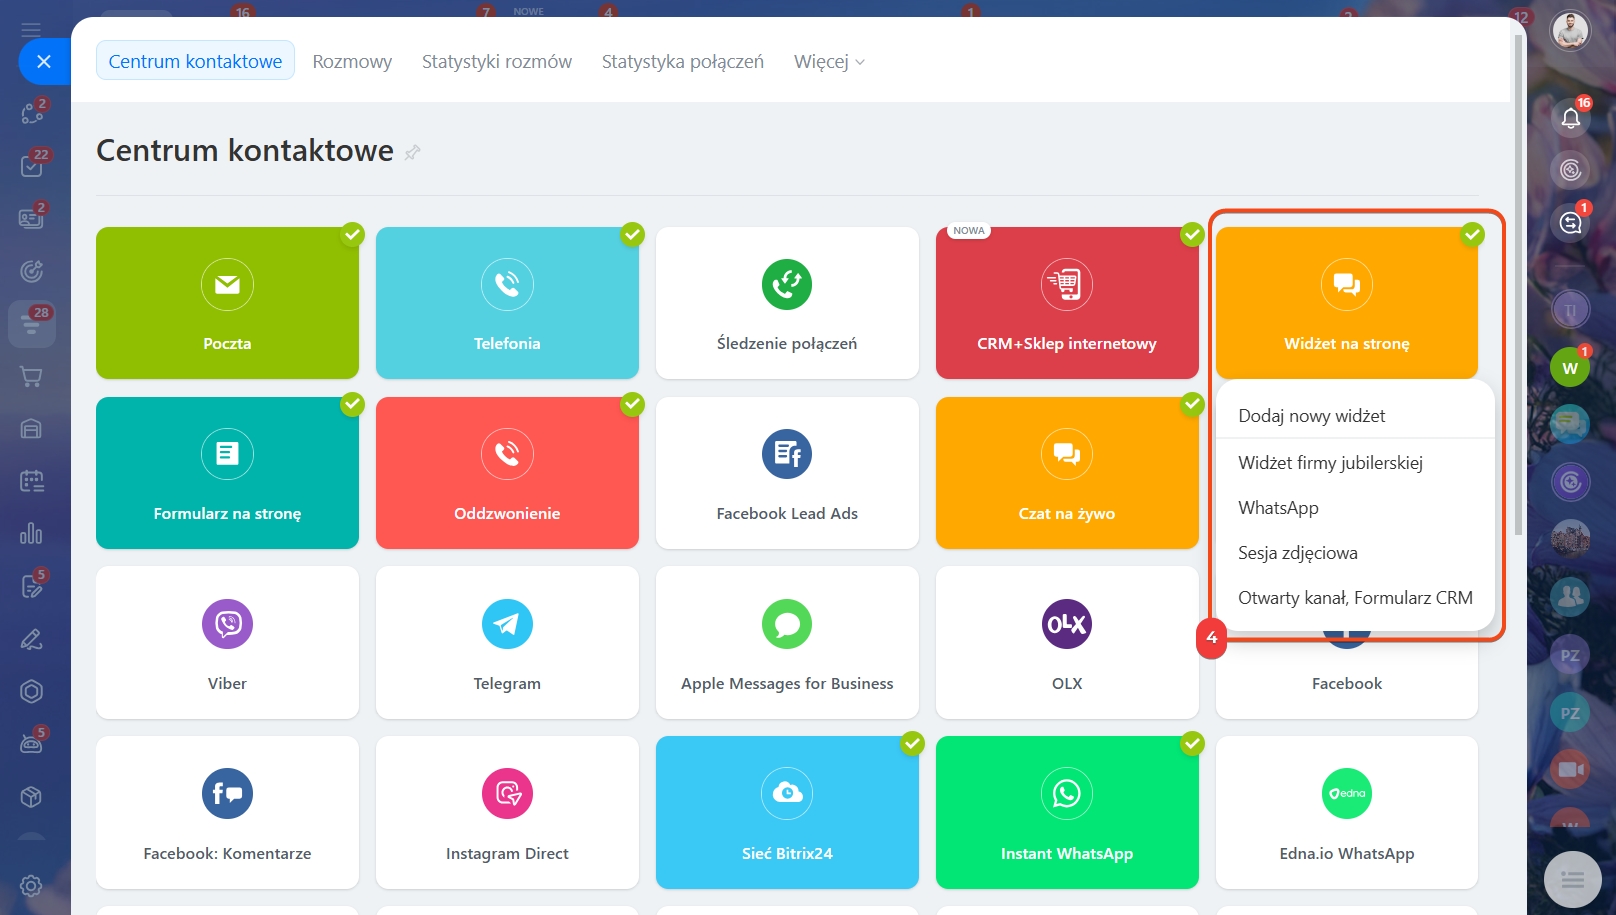Open Czat na żywo live chat tile
The image size is (1616, 915).
(x=1067, y=473)
